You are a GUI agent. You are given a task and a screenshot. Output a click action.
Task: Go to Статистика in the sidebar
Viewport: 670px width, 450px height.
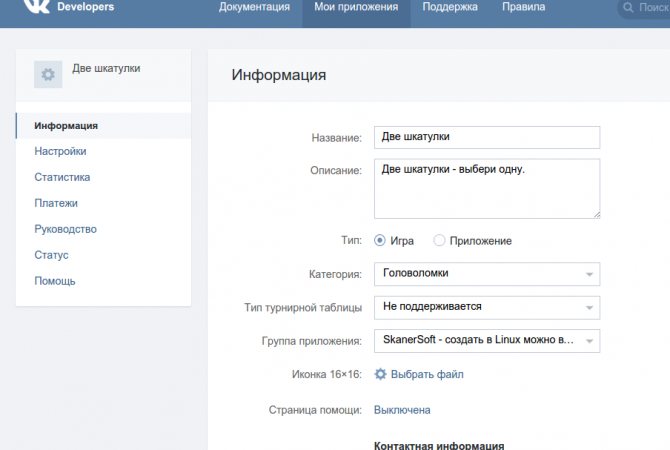[x=62, y=177]
